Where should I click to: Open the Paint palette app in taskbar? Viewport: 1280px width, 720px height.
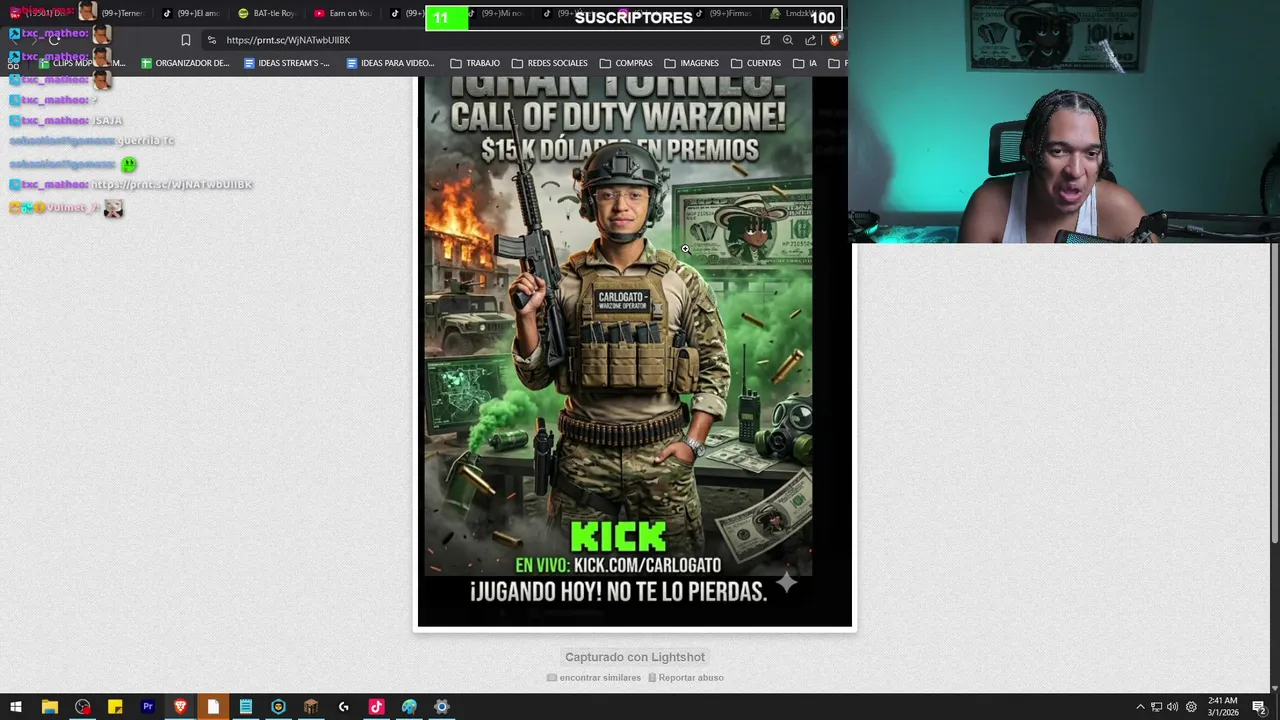click(x=409, y=707)
